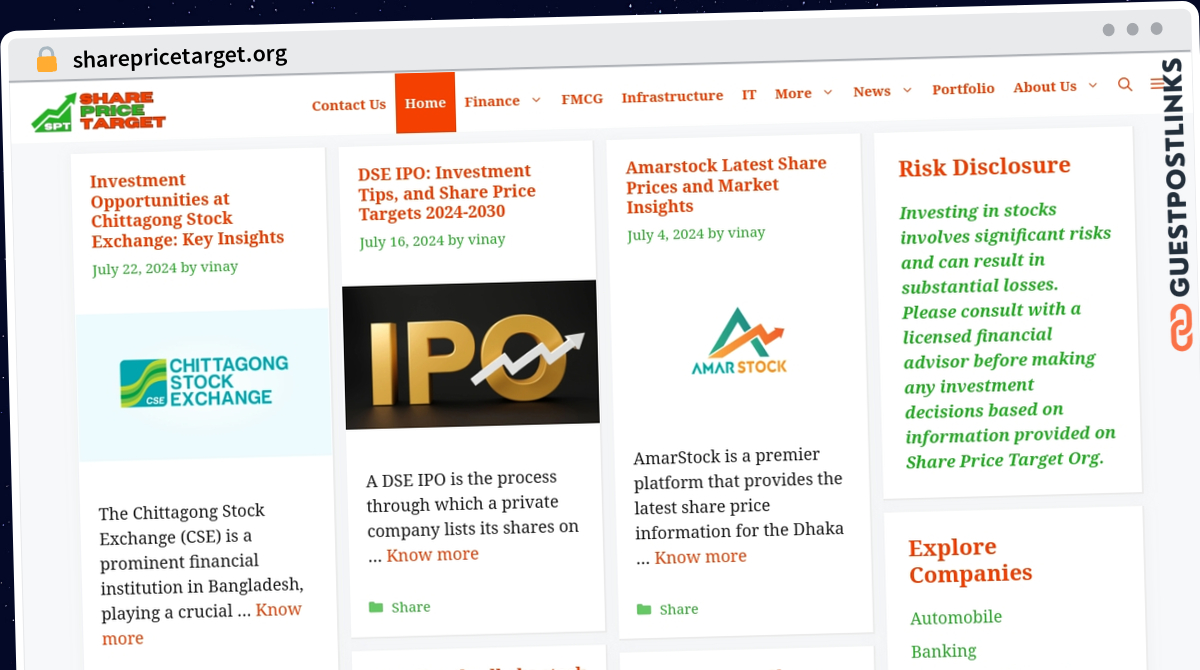Screen dimensions: 1200x670
Task: Open the Automobile companies link
Action: (x=956, y=617)
